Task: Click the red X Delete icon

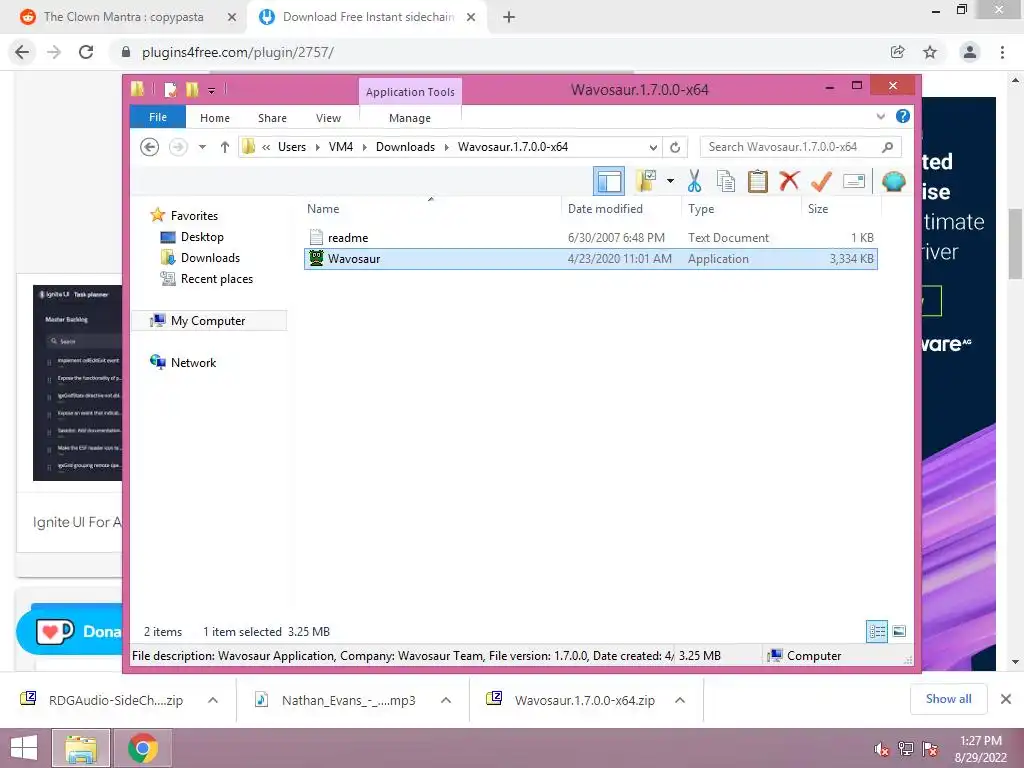Action: 789,180
